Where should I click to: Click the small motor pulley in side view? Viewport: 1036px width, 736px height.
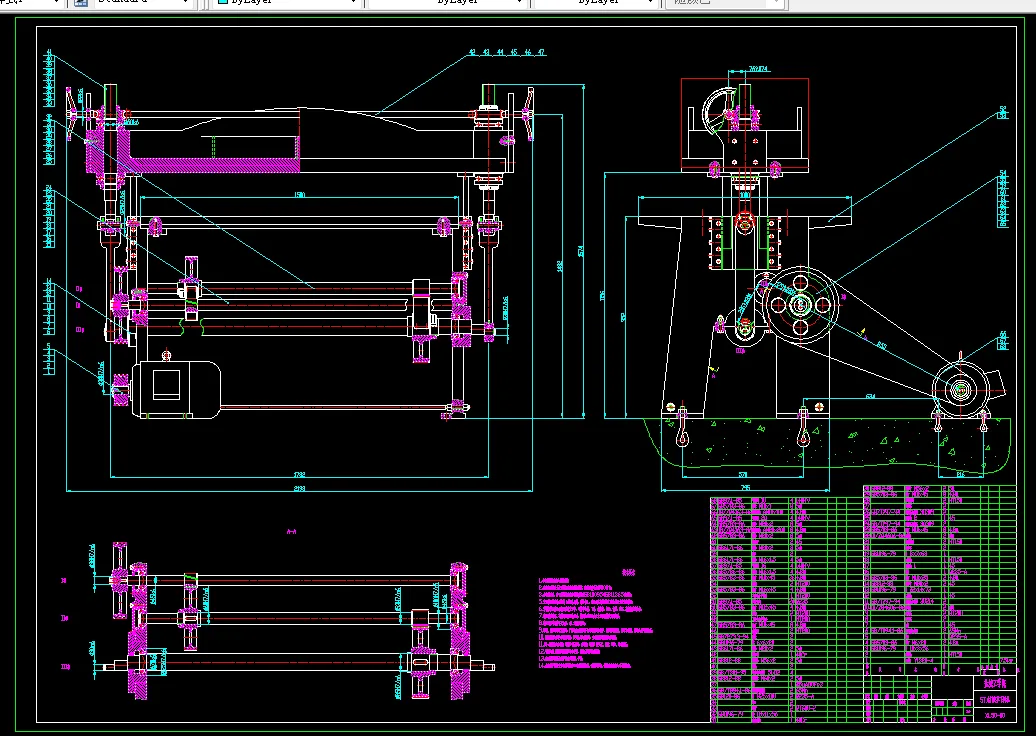coord(959,390)
